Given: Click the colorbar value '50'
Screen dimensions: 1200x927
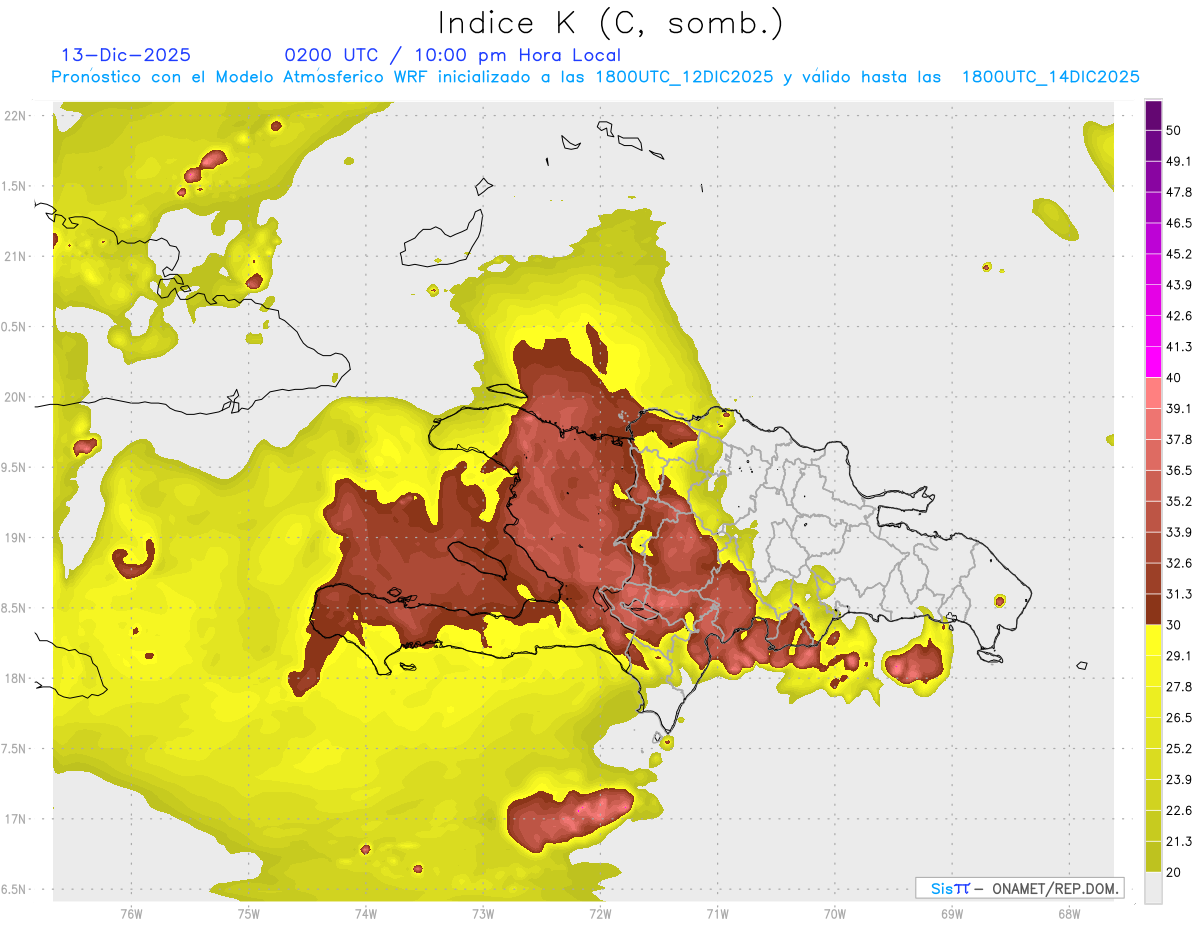Looking at the screenshot, I should coord(1175,130).
